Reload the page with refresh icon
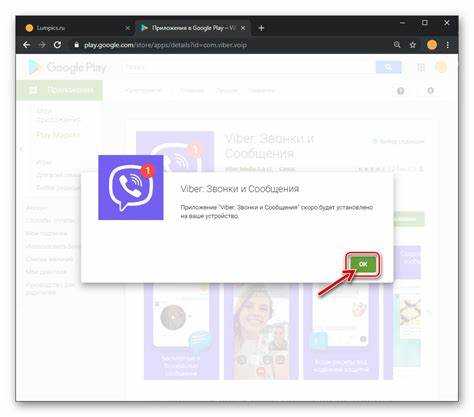 click(57, 45)
